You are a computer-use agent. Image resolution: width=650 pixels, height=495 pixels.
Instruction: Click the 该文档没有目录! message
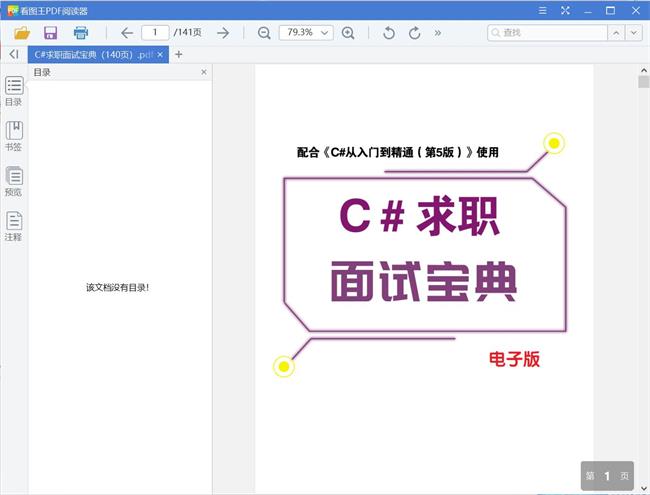(x=117, y=287)
